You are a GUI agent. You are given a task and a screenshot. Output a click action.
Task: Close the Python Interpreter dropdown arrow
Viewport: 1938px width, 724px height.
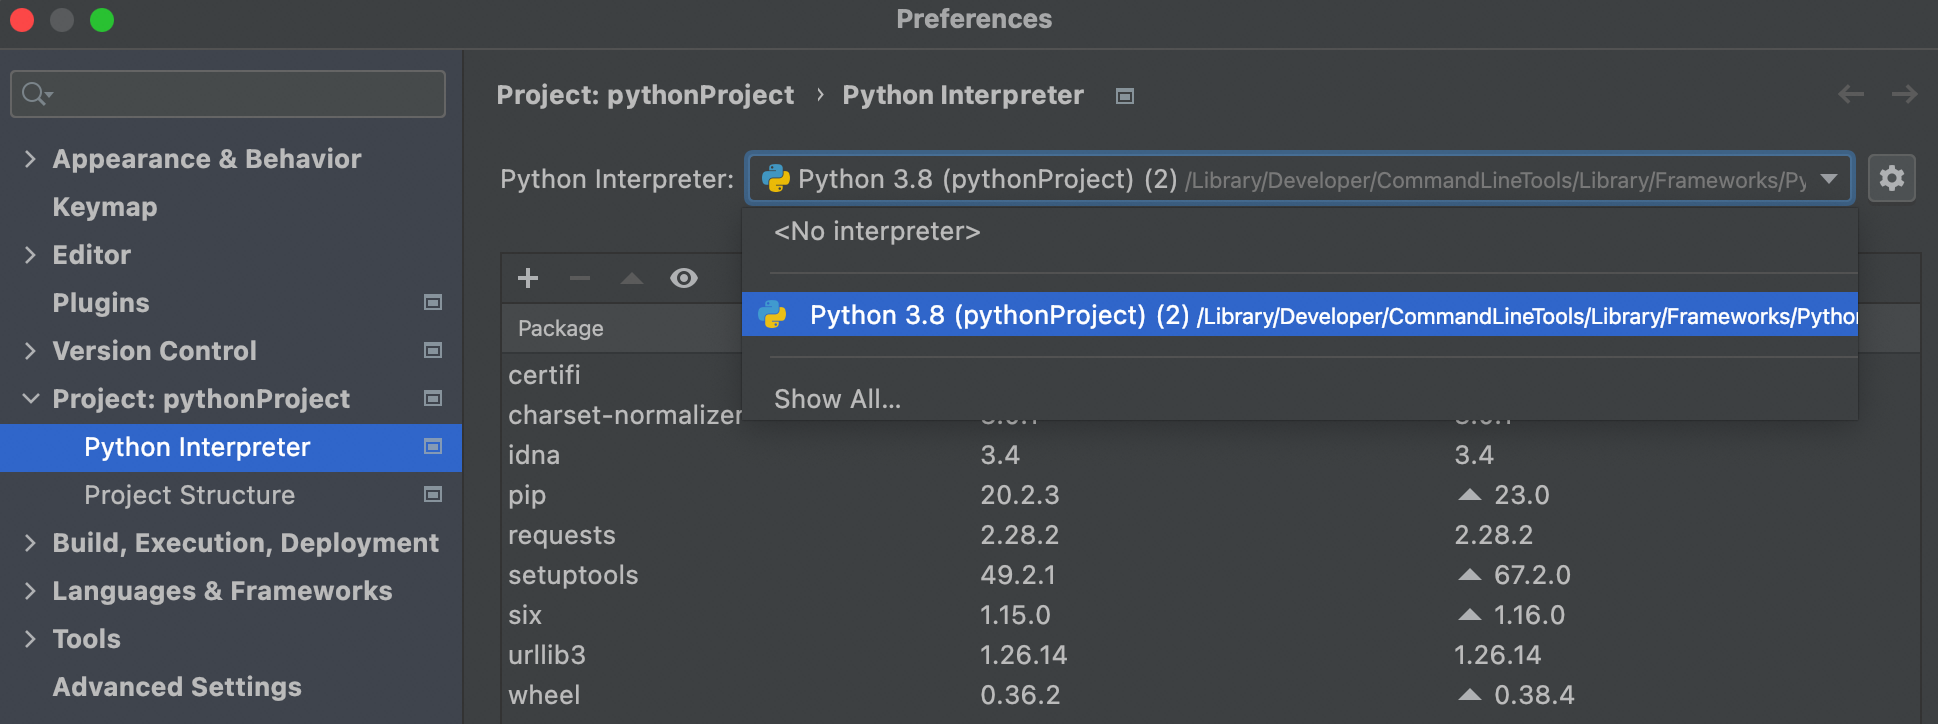1829,179
